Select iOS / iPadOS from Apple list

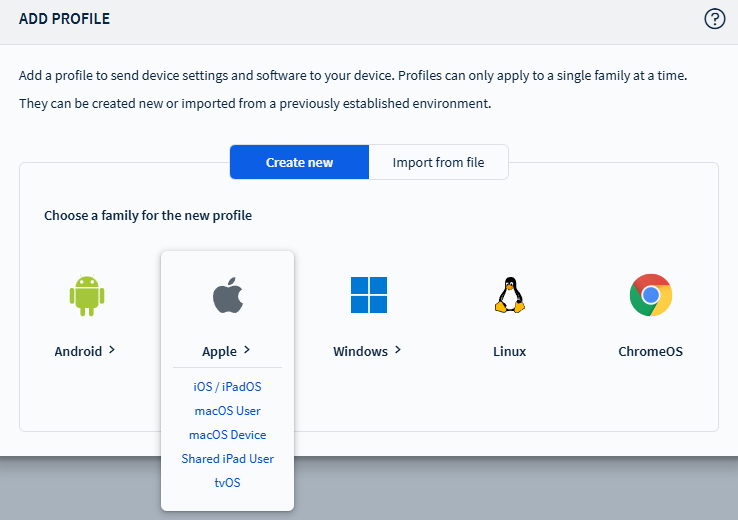point(227,386)
